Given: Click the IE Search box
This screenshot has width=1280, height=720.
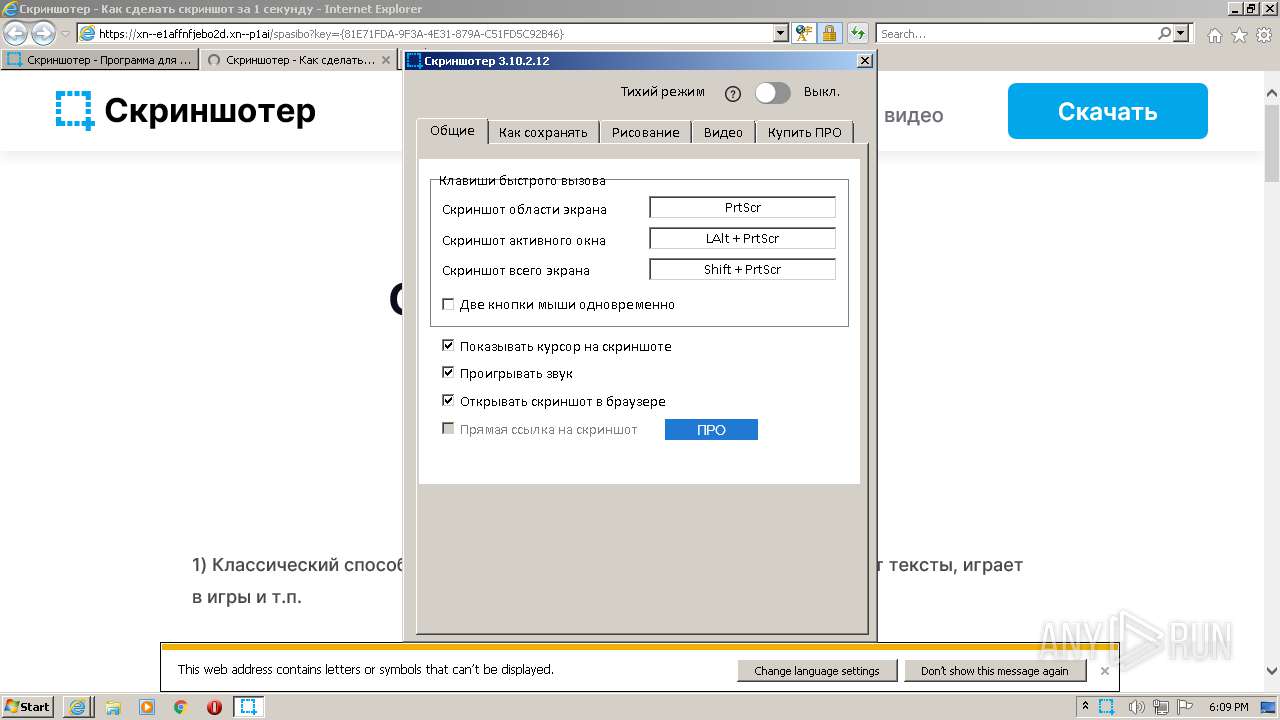Looking at the screenshot, I should click(x=1016, y=33).
